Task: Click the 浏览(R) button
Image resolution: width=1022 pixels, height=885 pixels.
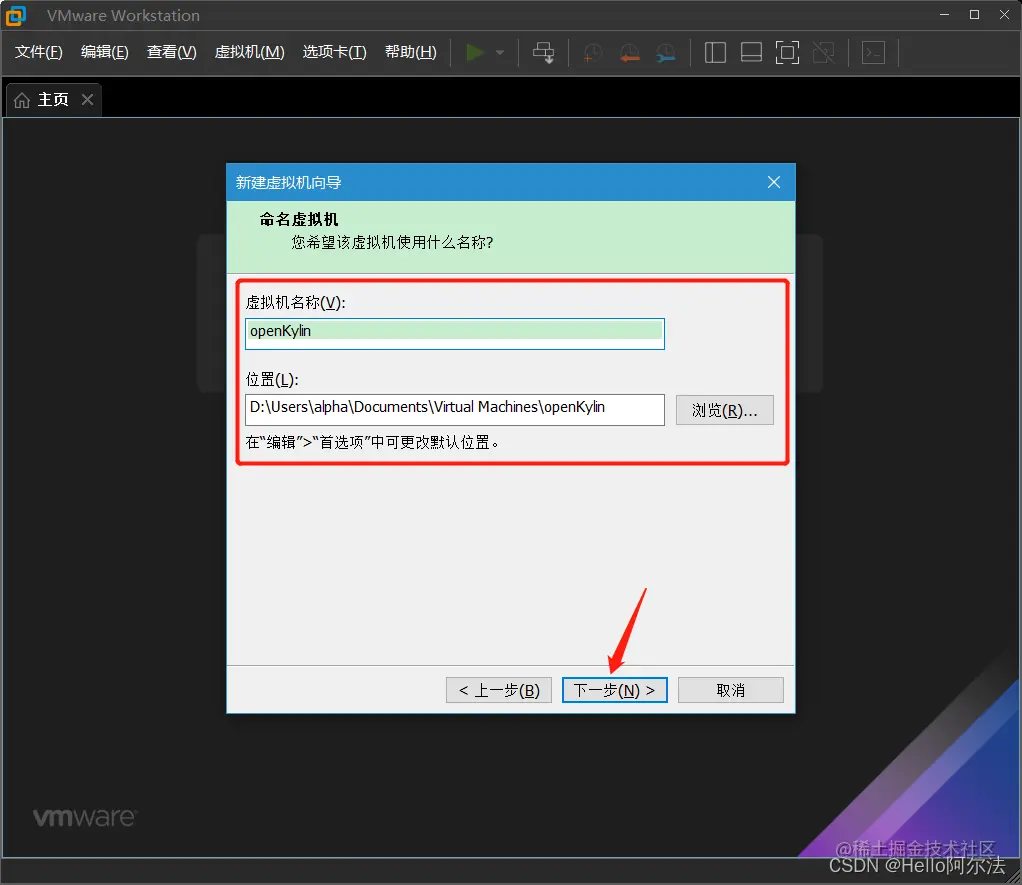Action: 724,410
